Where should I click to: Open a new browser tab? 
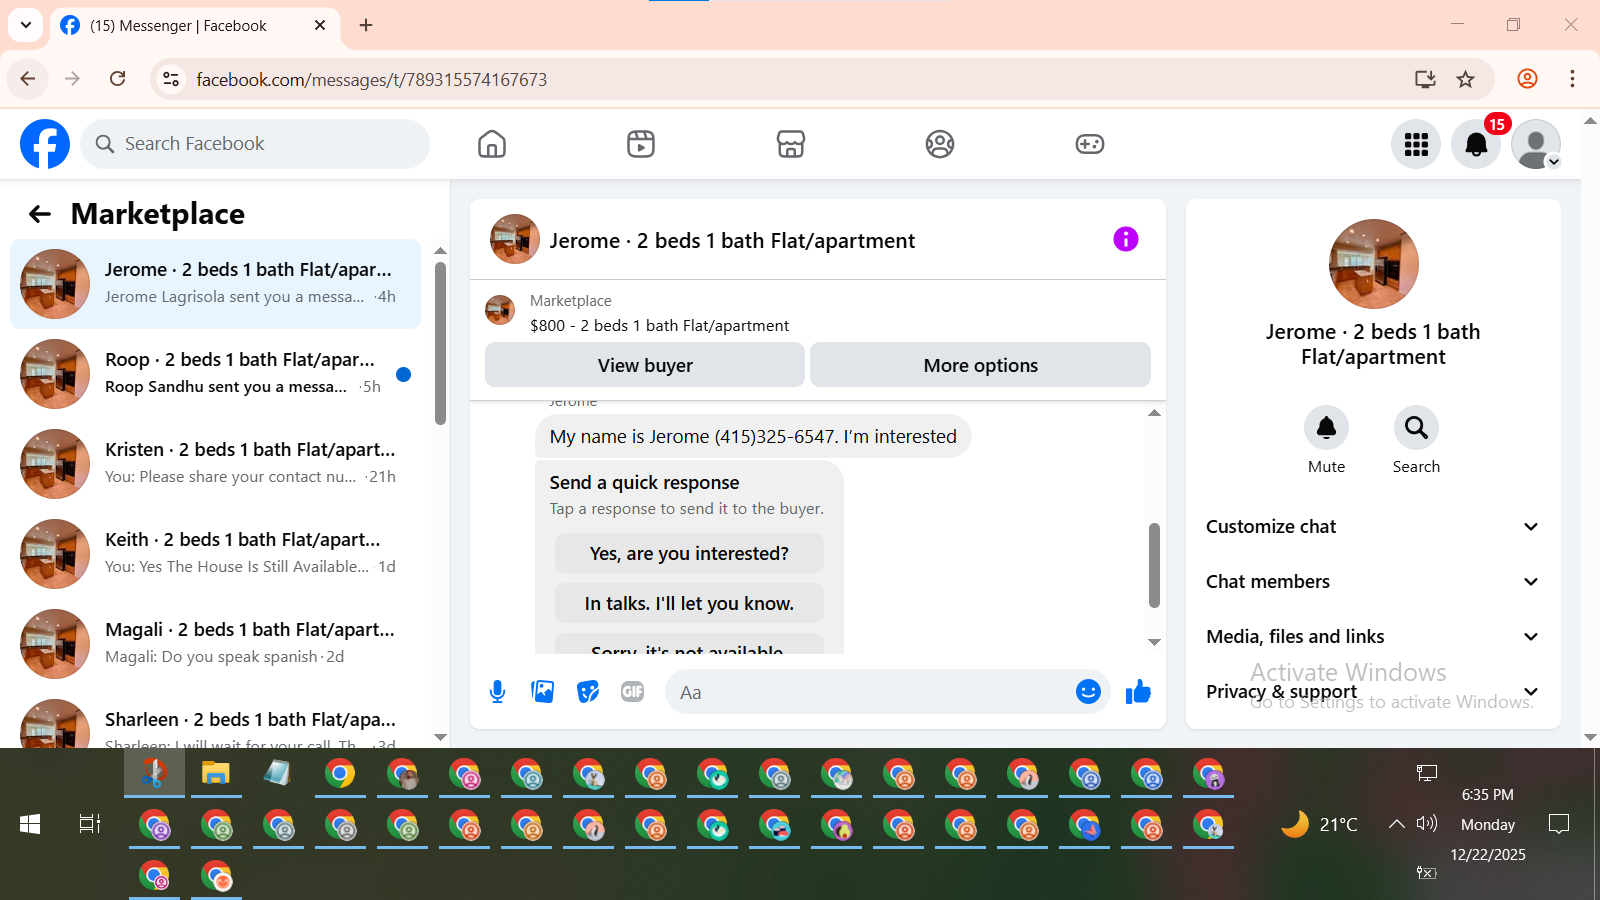point(366,25)
